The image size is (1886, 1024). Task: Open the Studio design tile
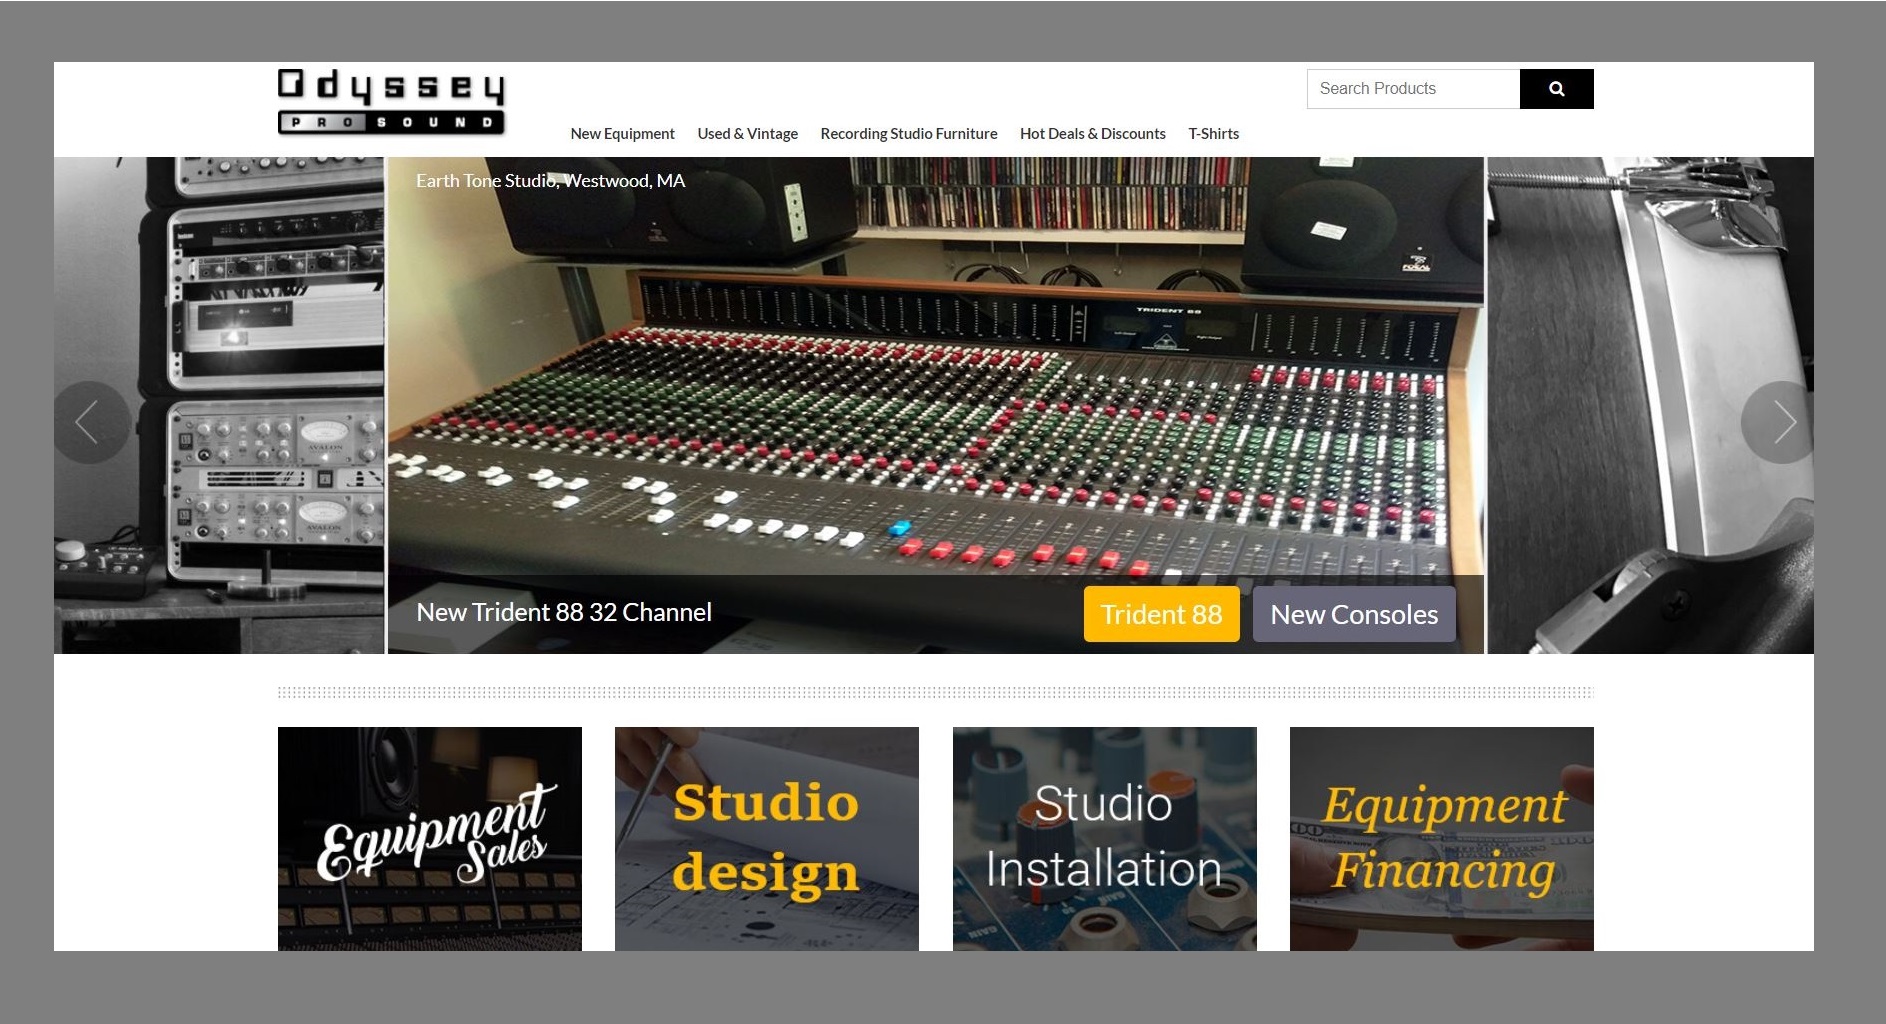tap(767, 838)
